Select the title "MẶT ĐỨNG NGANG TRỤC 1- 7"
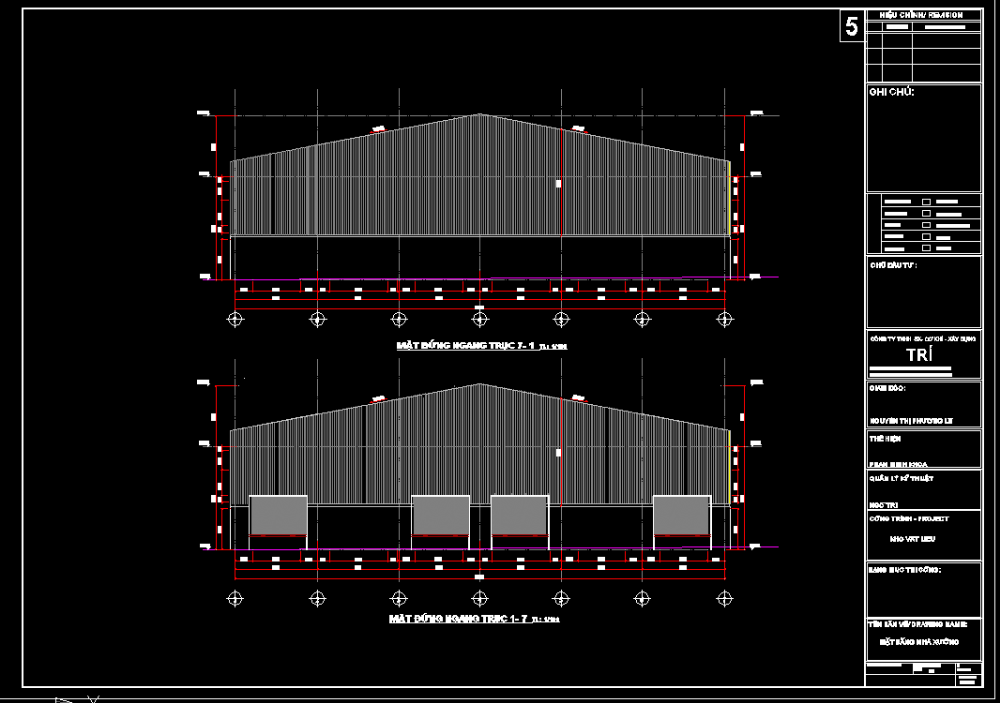Screen dimensions: 1000x703 point(458,619)
